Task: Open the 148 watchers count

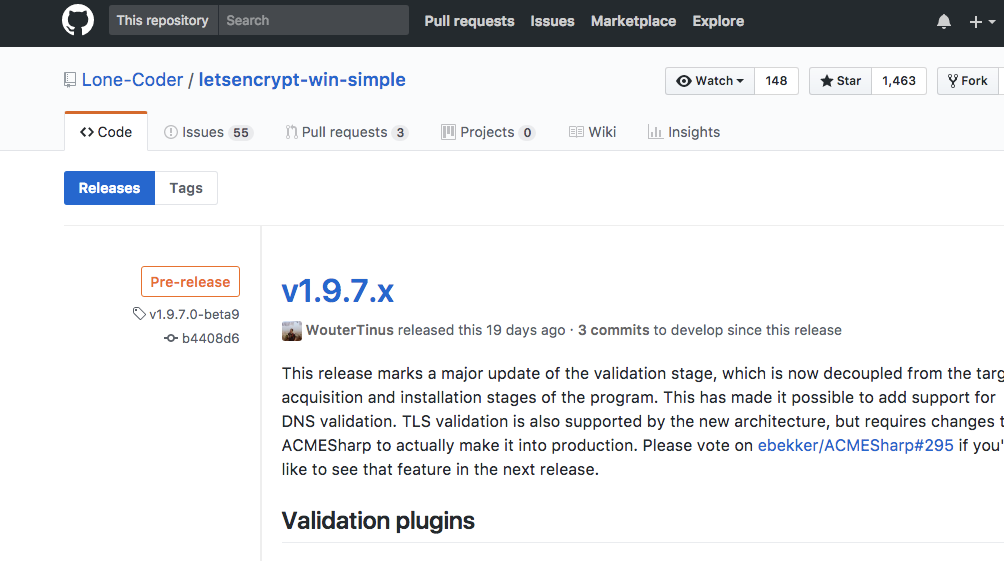Action: click(776, 81)
